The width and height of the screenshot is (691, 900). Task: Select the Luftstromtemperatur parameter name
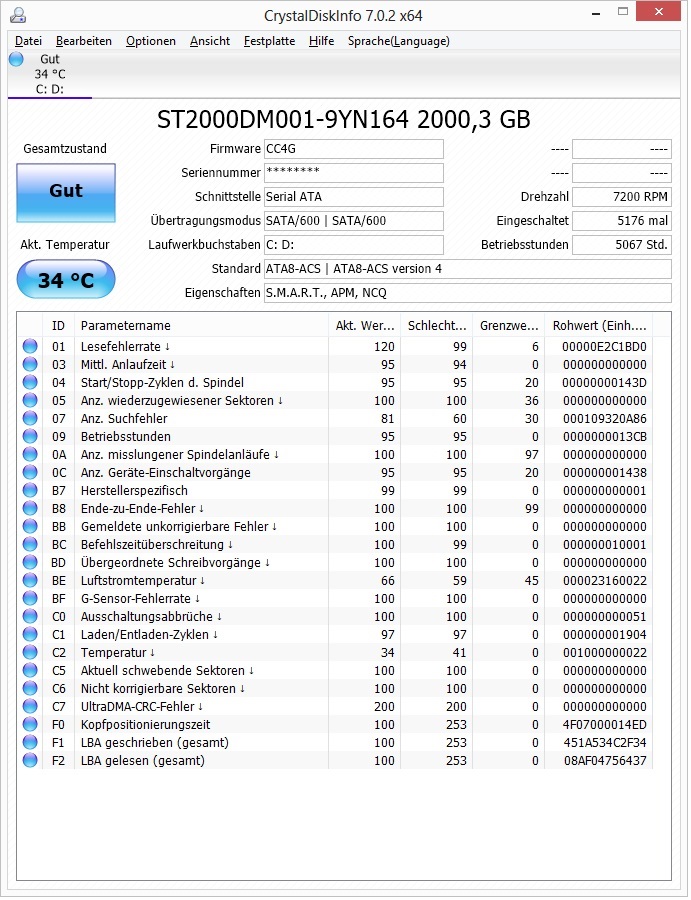[143, 580]
